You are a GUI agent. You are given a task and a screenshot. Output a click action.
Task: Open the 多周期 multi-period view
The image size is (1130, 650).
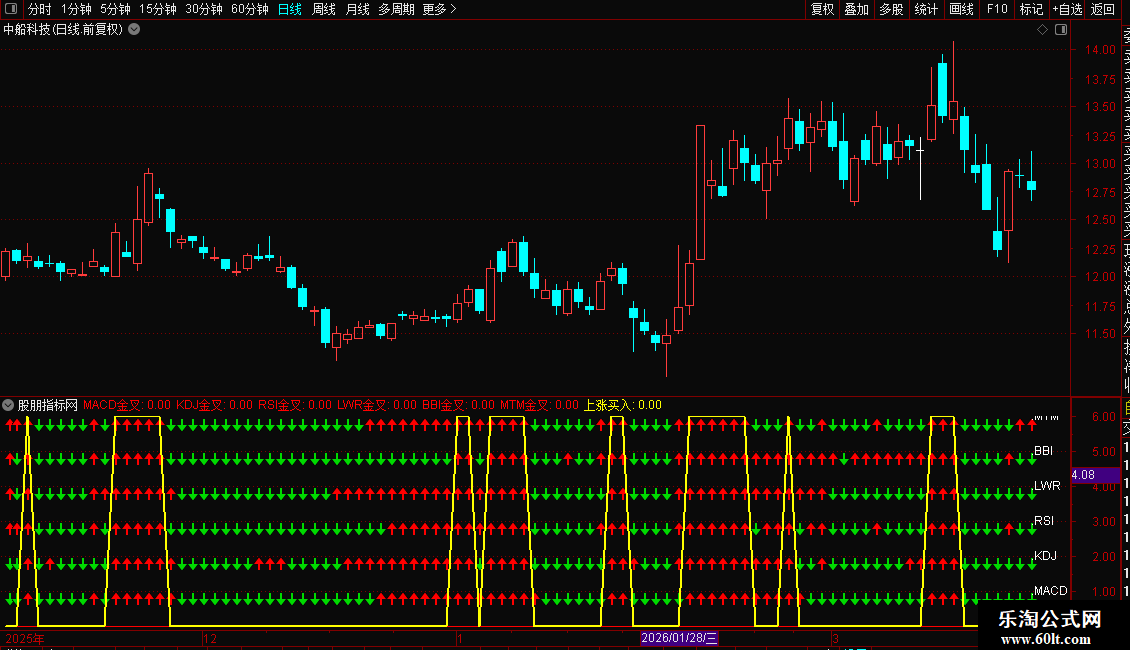tap(396, 9)
